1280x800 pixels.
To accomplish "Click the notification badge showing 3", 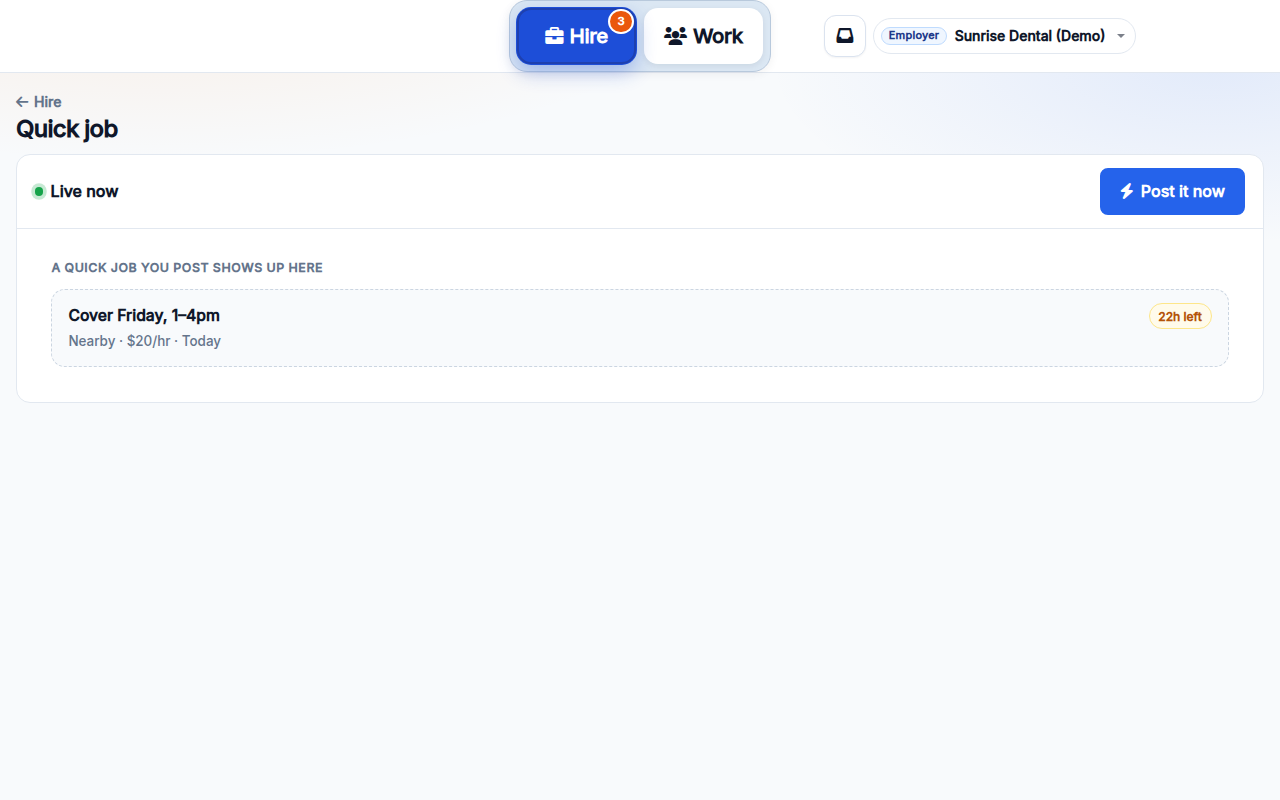I will click(x=621, y=21).
